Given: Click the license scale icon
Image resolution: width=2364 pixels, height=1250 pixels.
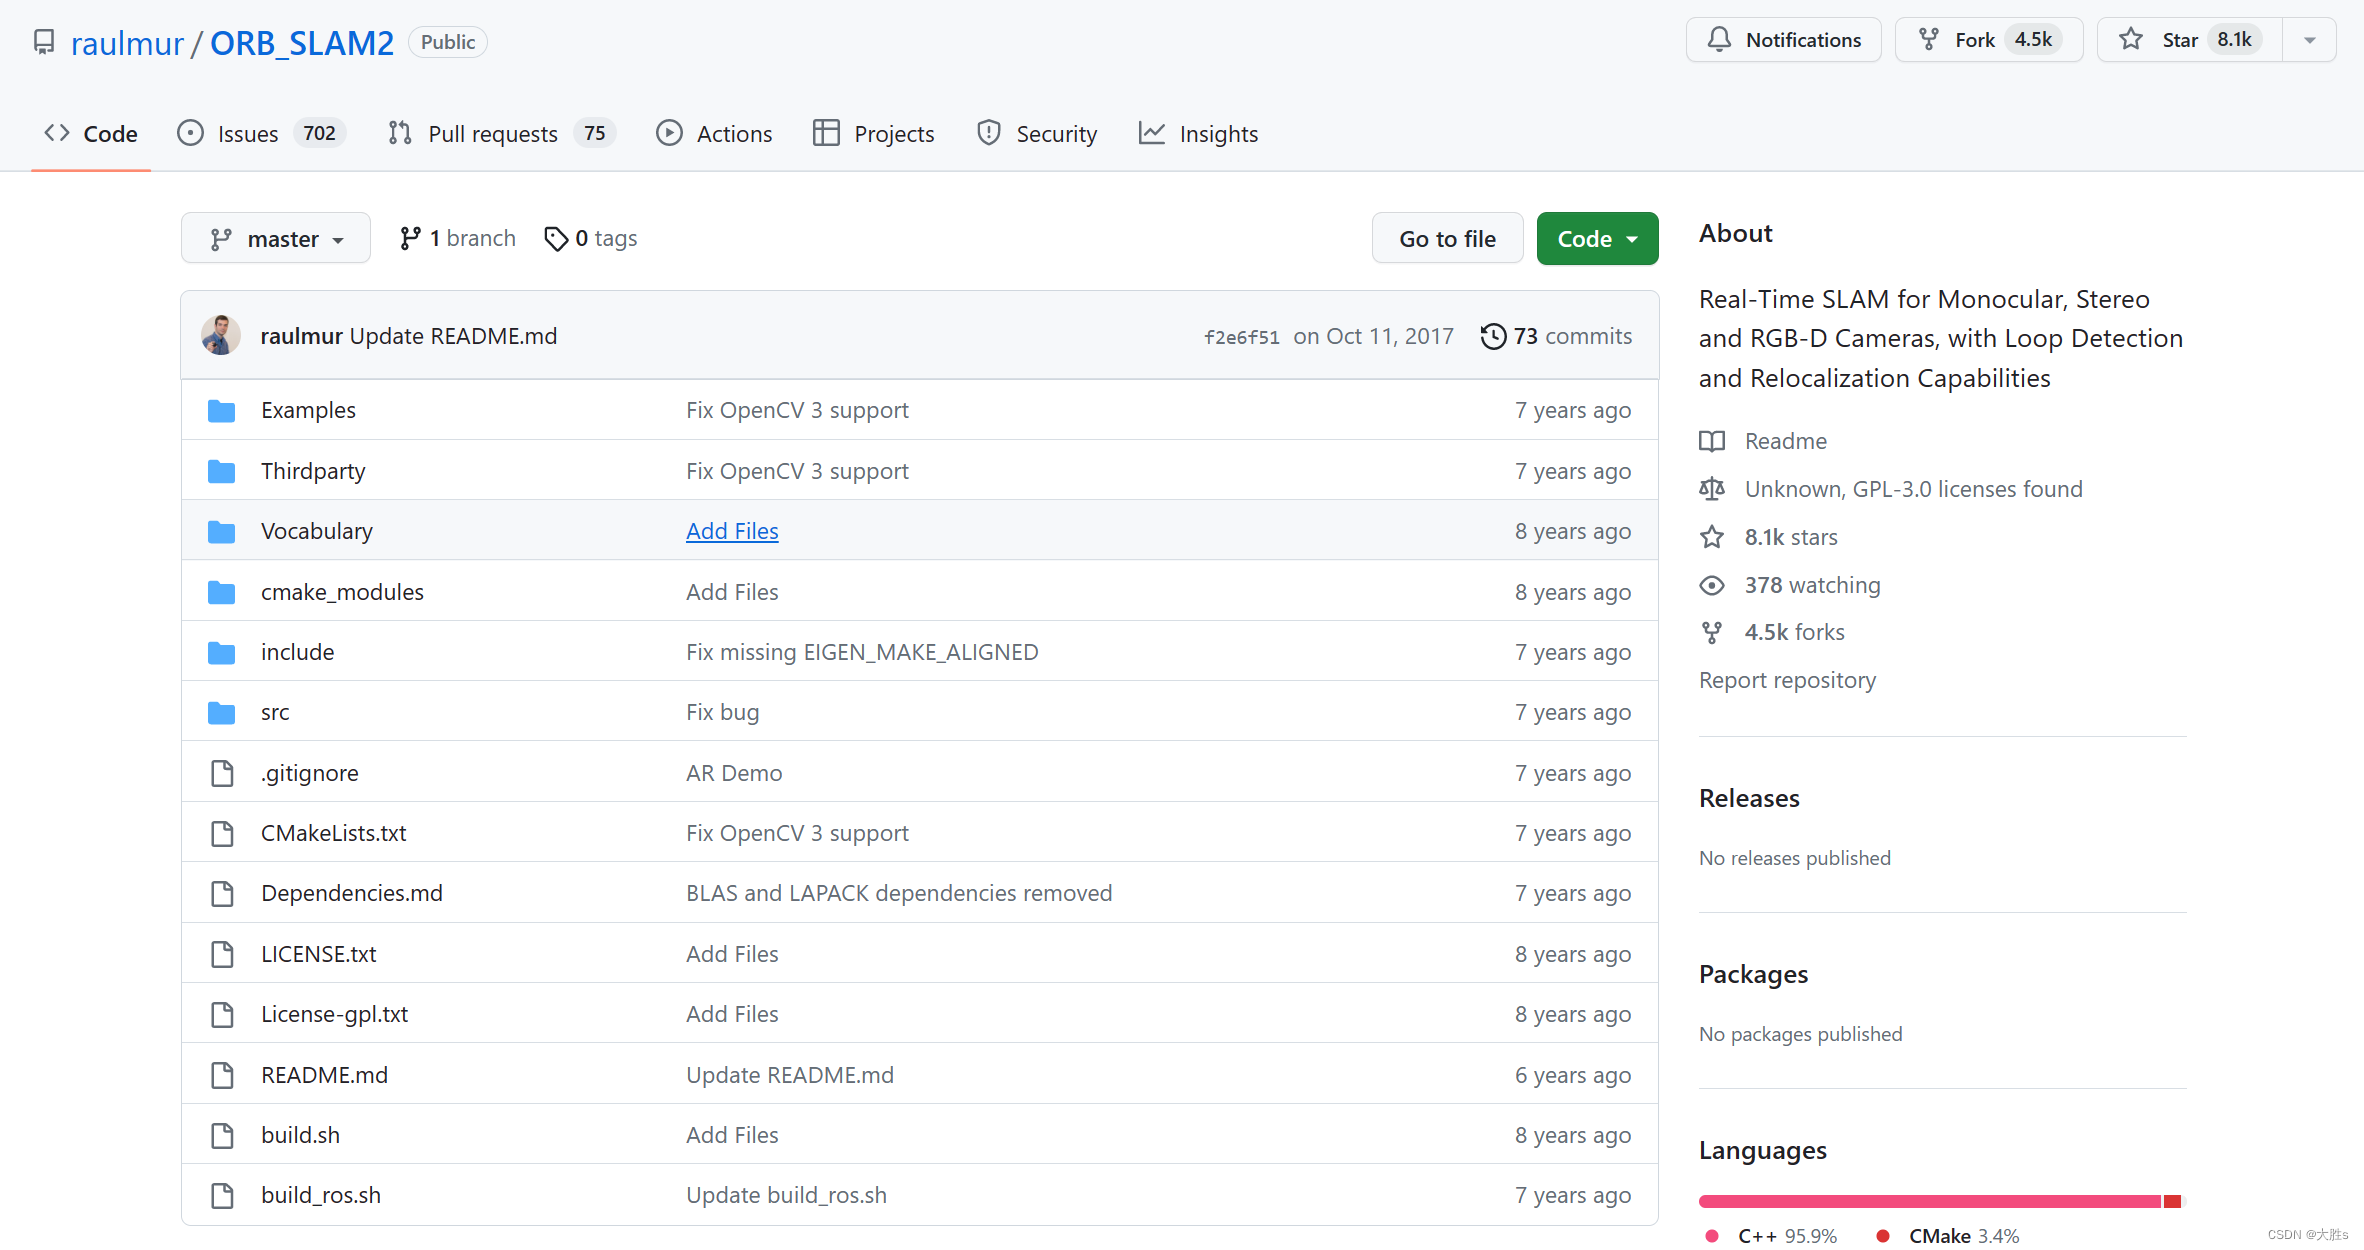Looking at the screenshot, I should coord(1712,489).
